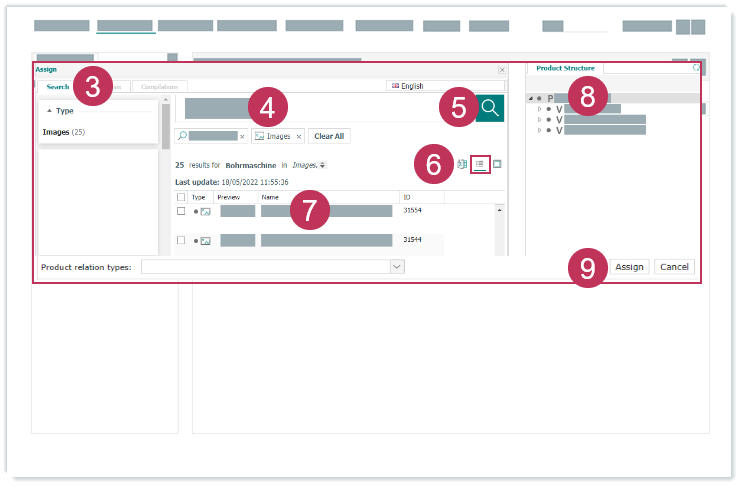Tick the select-all checkbox in table header

[180, 198]
